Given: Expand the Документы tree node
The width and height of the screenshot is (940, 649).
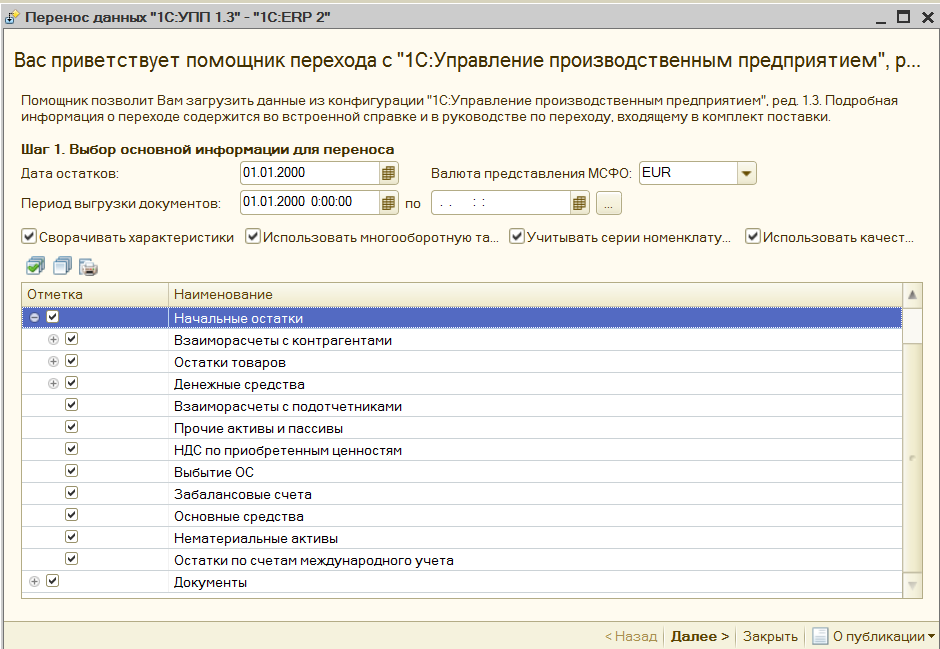Looking at the screenshot, I should click(x=34, y=580).
